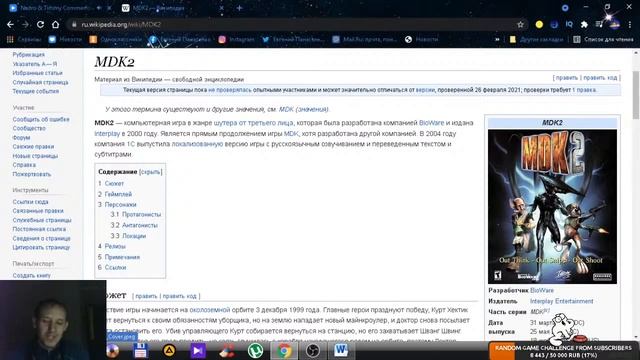
Task: Open не проверялась link in review notice
Action: click(x=229, y=90)
